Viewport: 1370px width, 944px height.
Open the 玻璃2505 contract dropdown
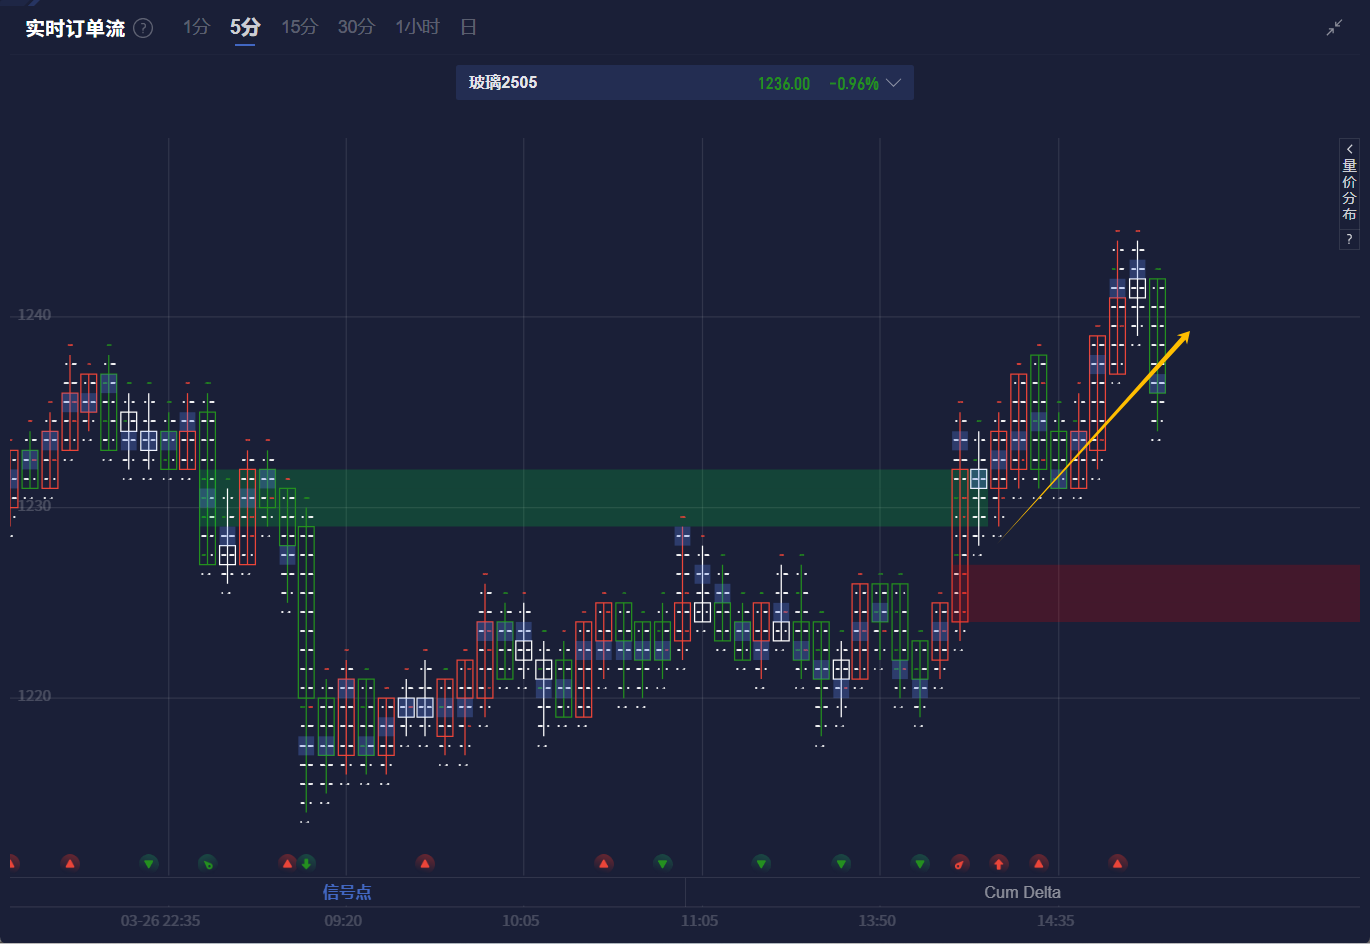[685, 83]
